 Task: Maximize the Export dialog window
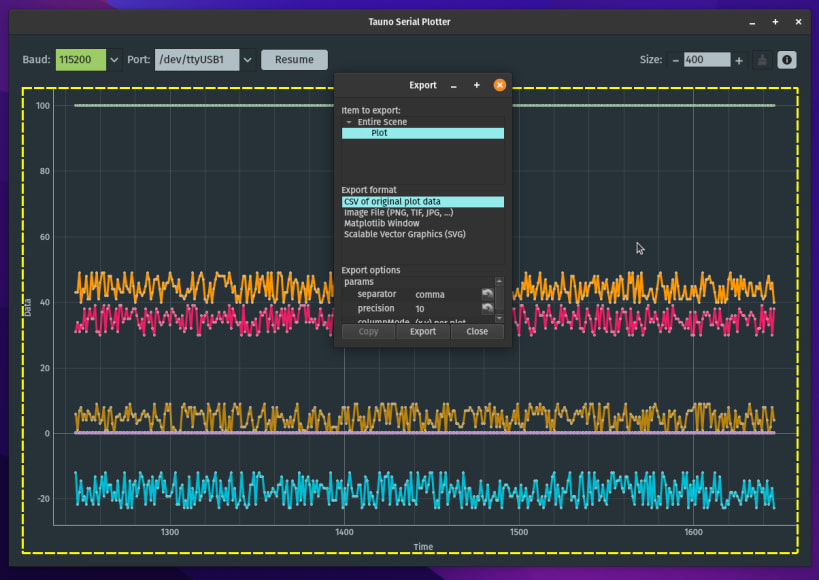477,85
